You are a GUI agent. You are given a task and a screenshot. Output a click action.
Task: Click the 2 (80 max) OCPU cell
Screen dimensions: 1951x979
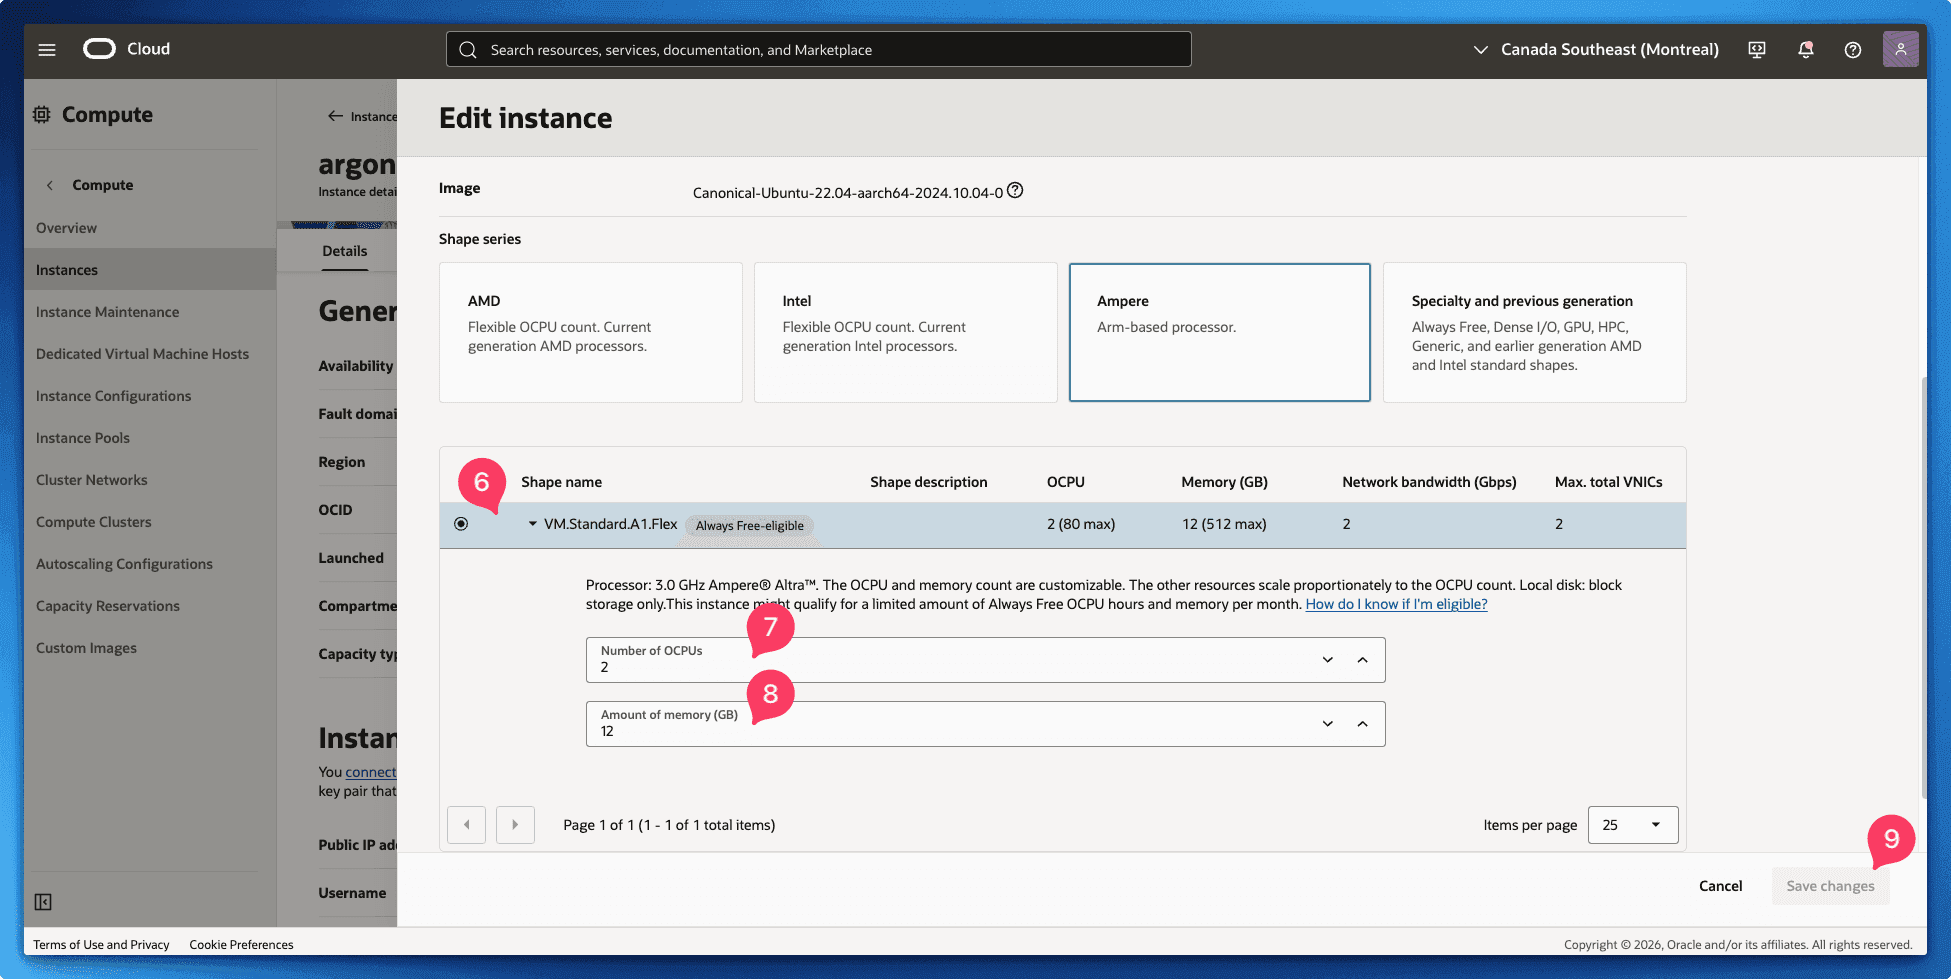pos(1081,524)
